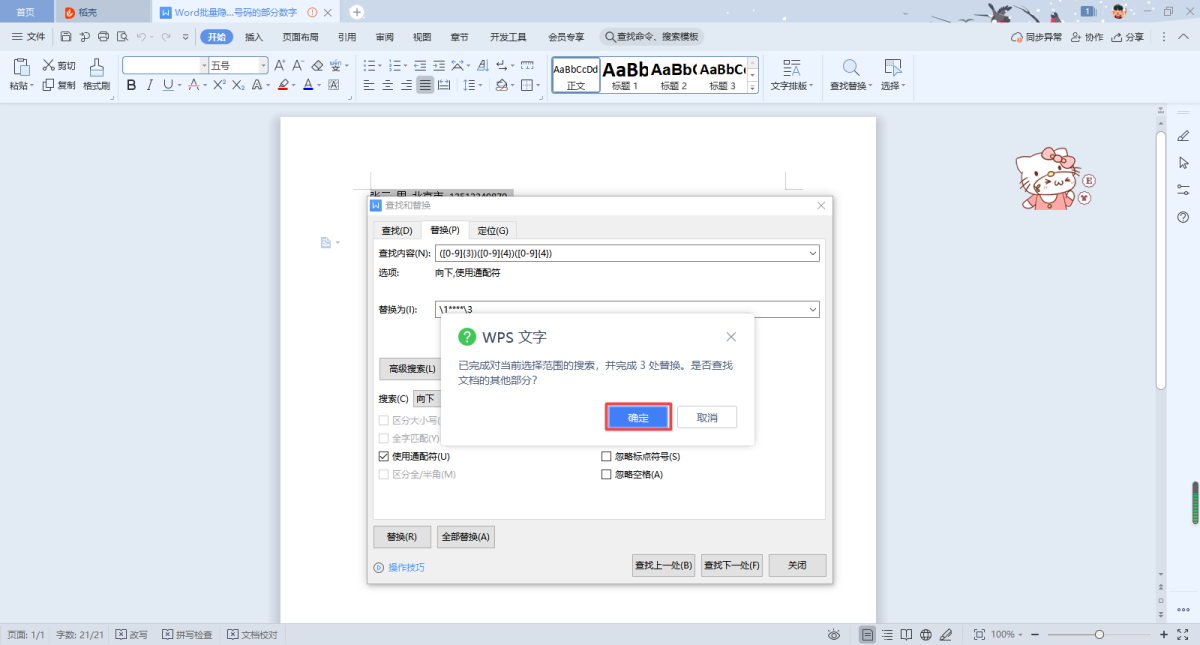This screenshot has width=1200, height=645.
Task: Click the 取消 cancel button
Action: tap(707, 417)
